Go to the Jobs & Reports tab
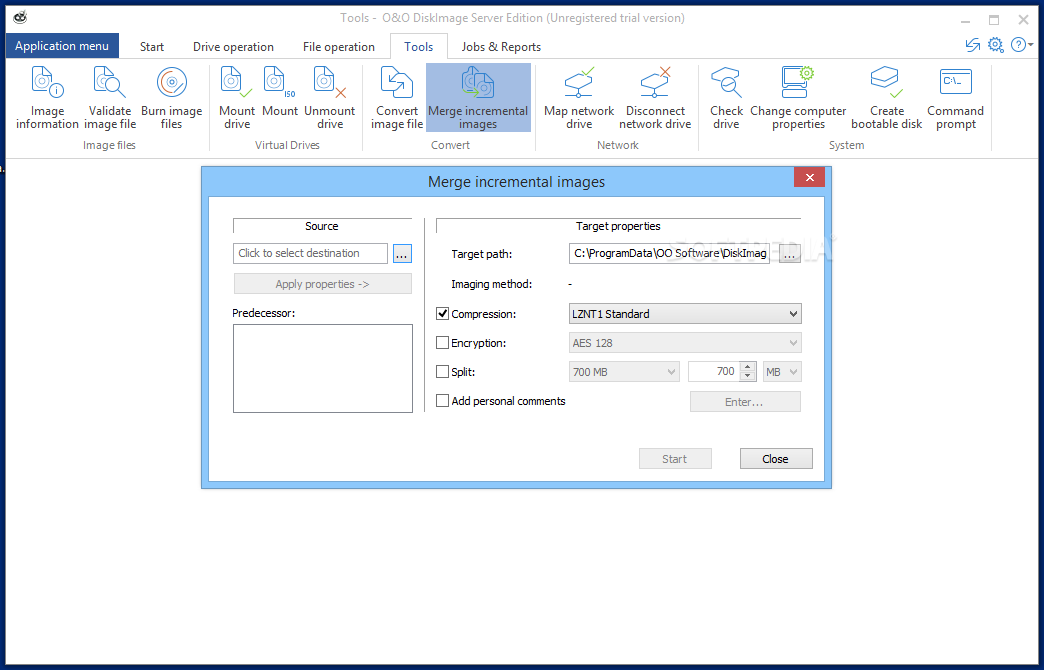This screenshot has width=1044, height=670. (501, 47)
